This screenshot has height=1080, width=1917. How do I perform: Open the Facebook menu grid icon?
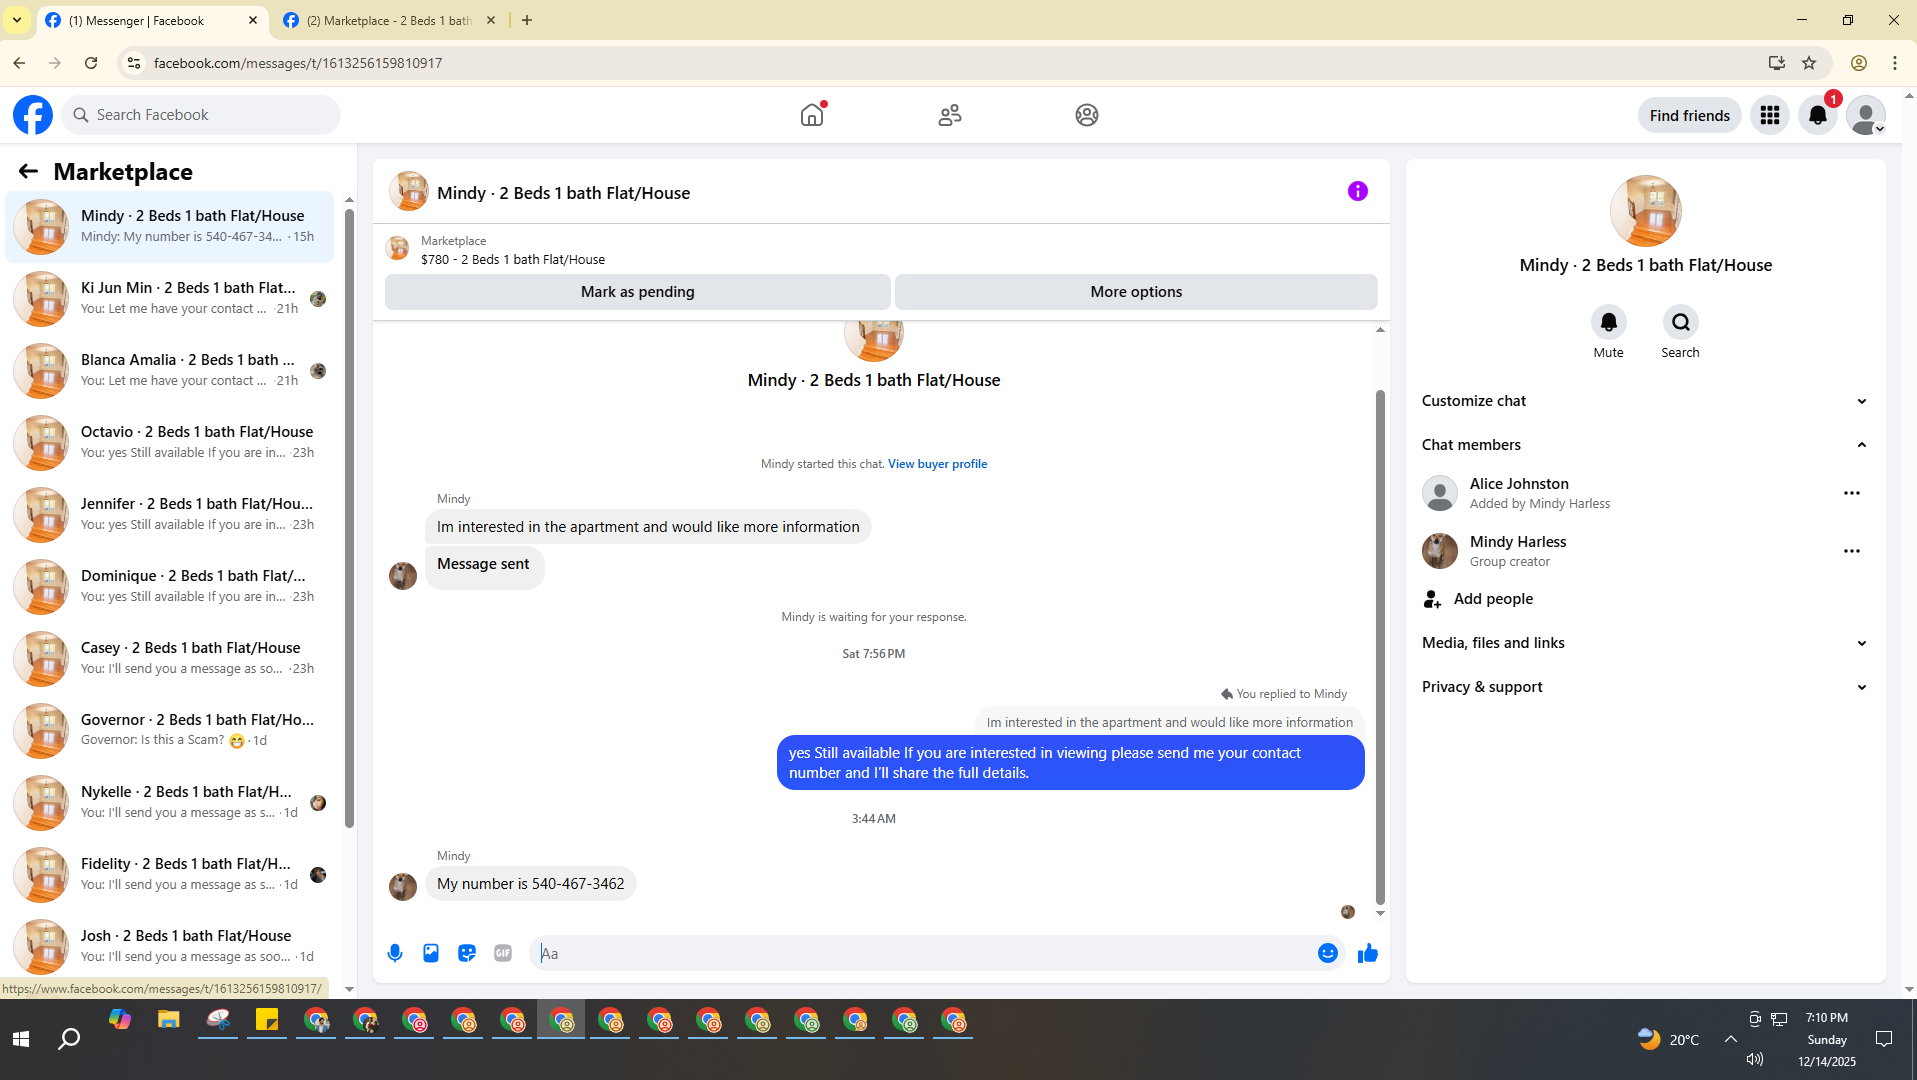[x=1770, y=115]
